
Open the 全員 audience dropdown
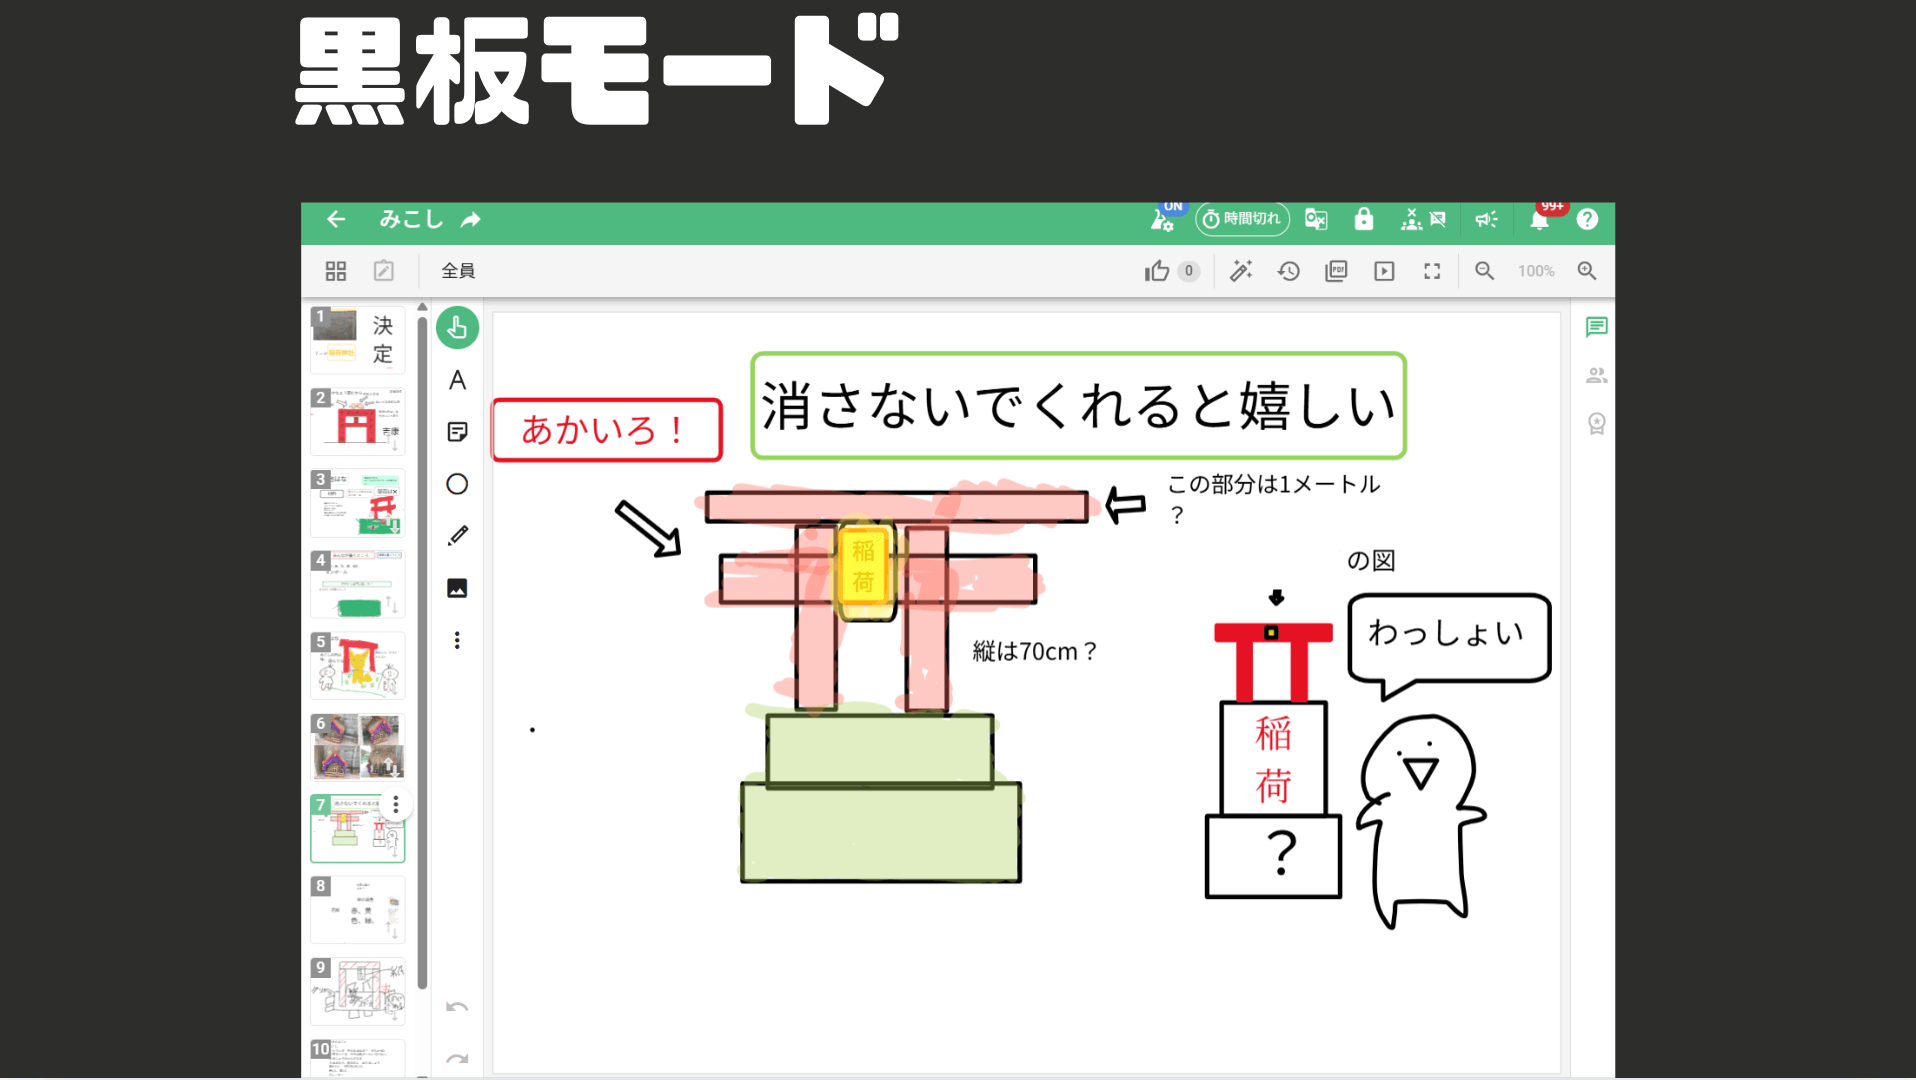coord(458,270)
